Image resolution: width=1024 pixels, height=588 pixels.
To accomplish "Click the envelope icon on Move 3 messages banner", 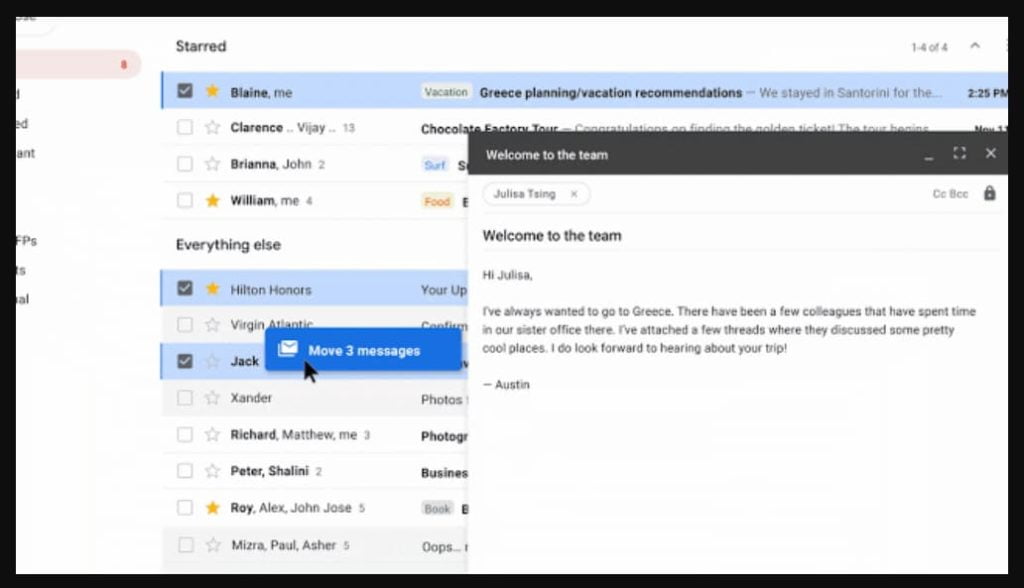I will pos(288,349).
